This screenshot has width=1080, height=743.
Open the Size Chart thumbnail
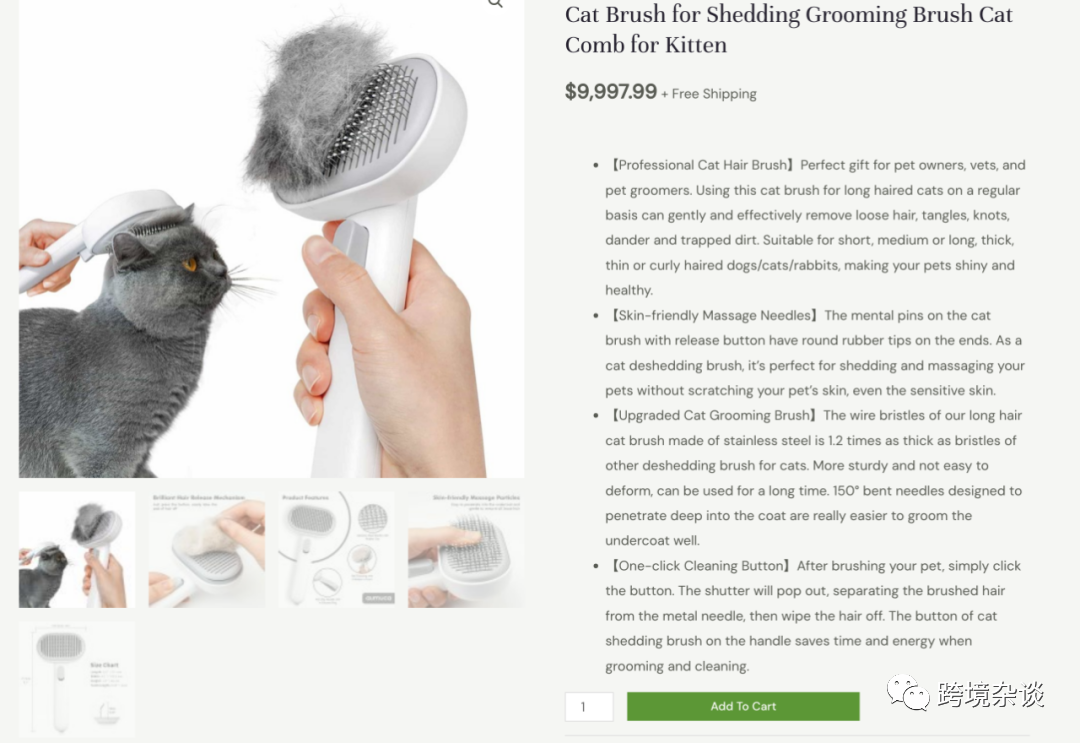[76, 679]
